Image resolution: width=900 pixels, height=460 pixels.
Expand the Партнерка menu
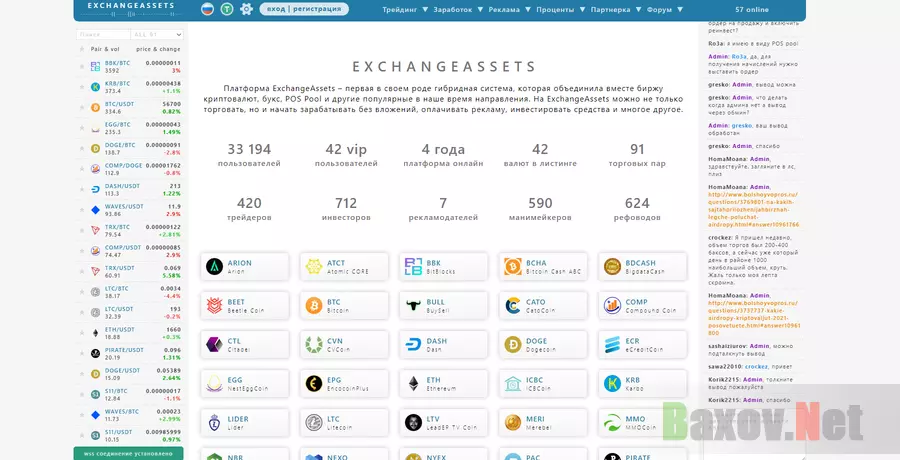click(x=615, y=10)
